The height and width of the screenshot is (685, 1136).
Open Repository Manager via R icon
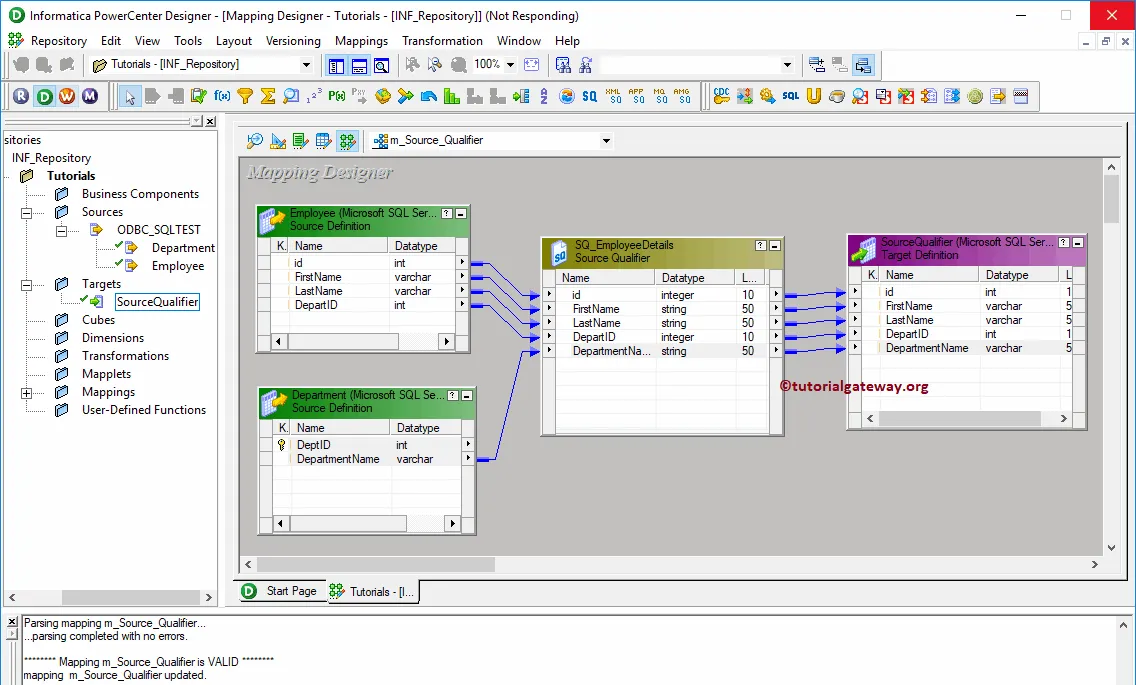[21, 96]
